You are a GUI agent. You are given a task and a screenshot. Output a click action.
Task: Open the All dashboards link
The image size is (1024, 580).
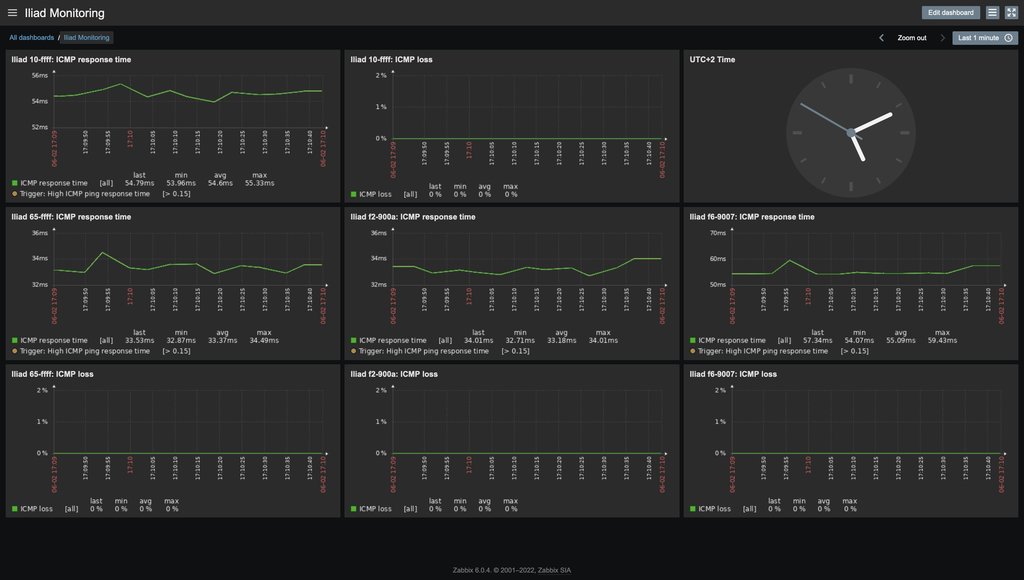click(31, 38)
